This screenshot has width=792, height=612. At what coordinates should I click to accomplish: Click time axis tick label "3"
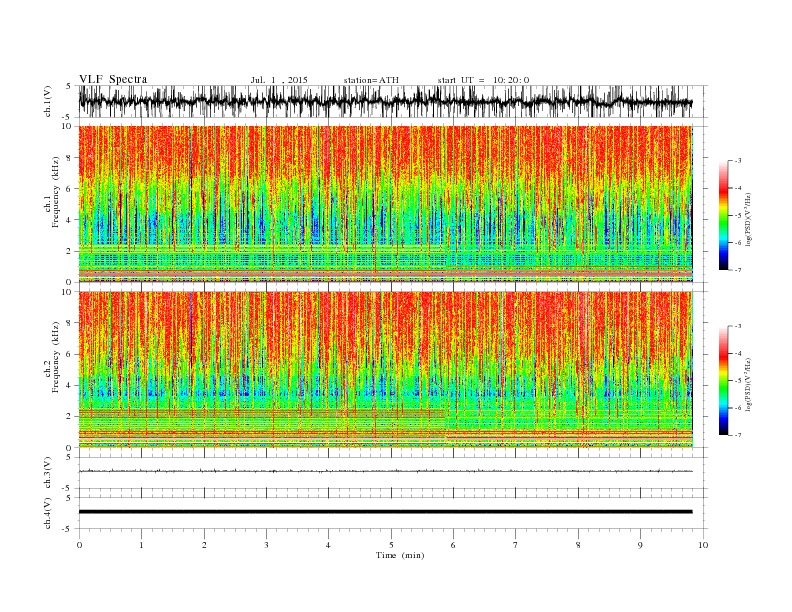point(266,545)
